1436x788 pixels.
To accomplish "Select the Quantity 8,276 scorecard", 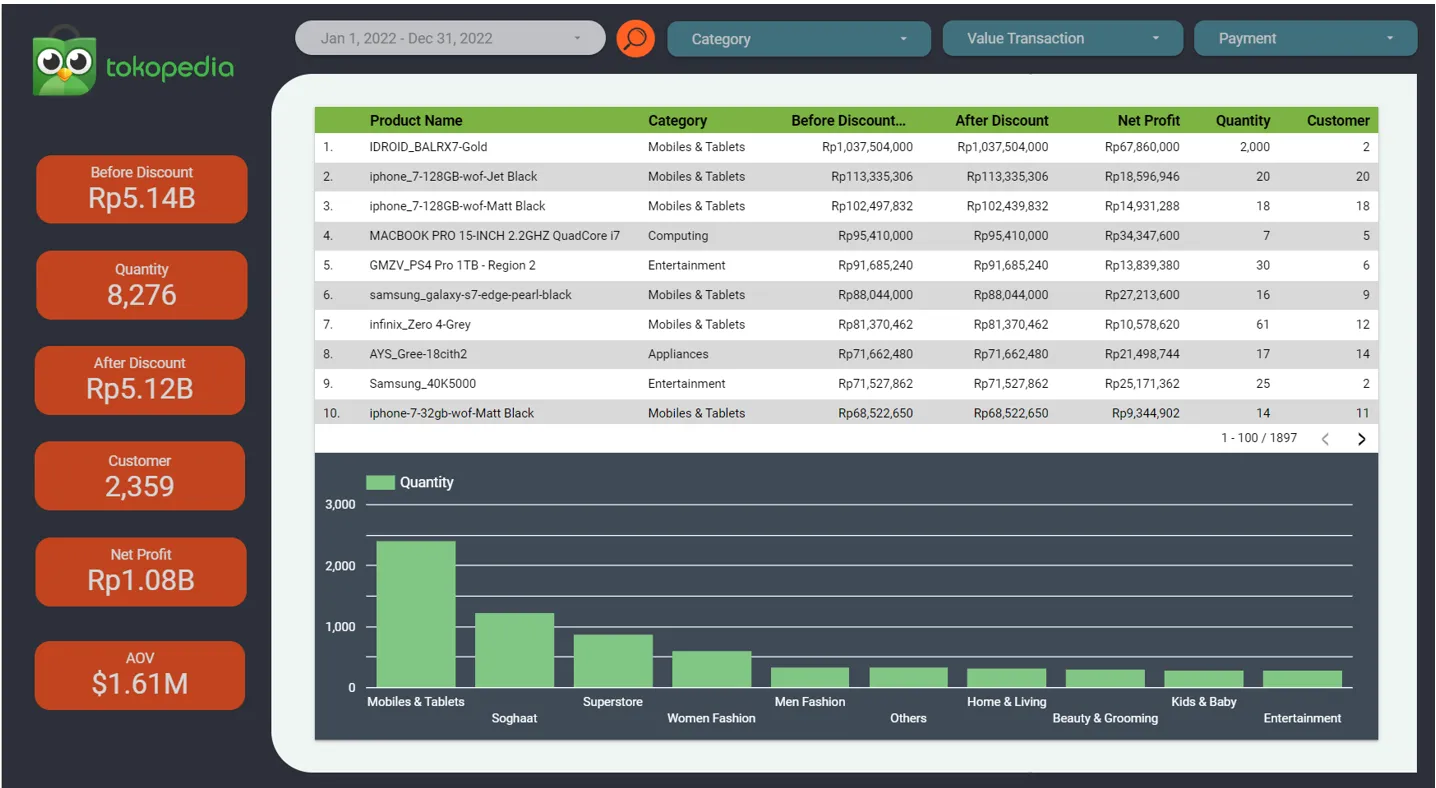I will point(142,285).
